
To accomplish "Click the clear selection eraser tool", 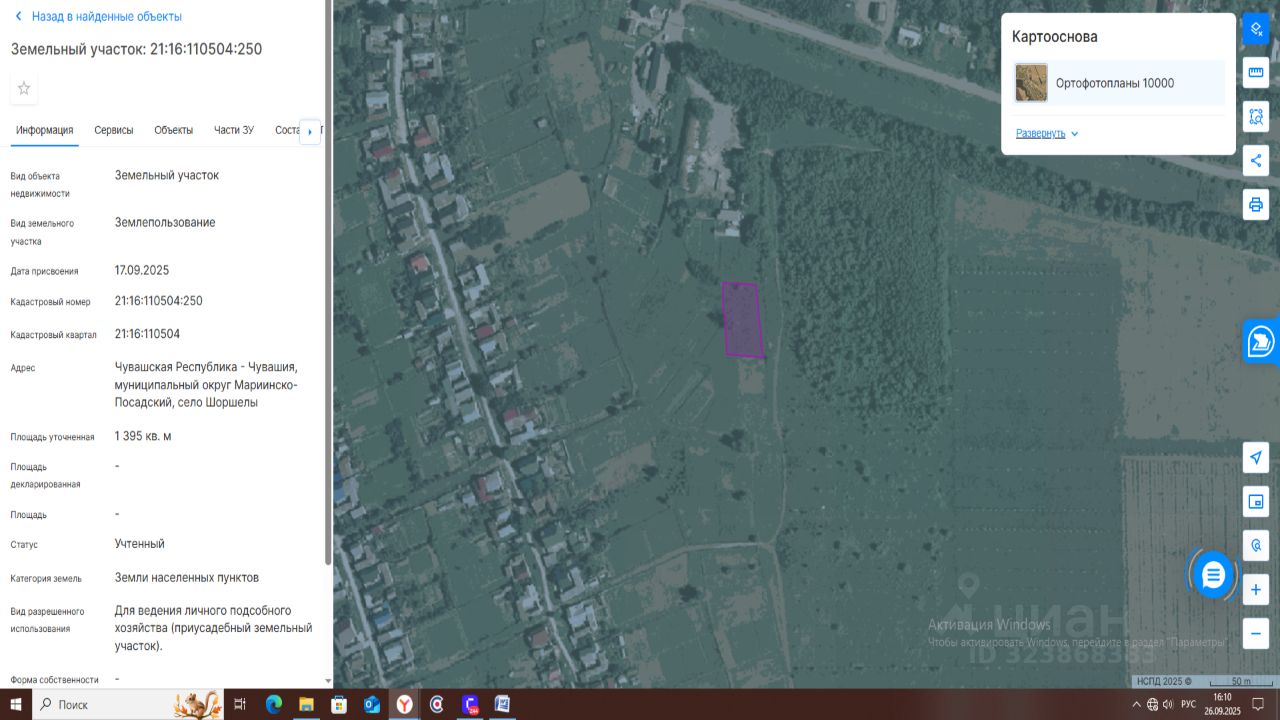I will coord(1256,29).
